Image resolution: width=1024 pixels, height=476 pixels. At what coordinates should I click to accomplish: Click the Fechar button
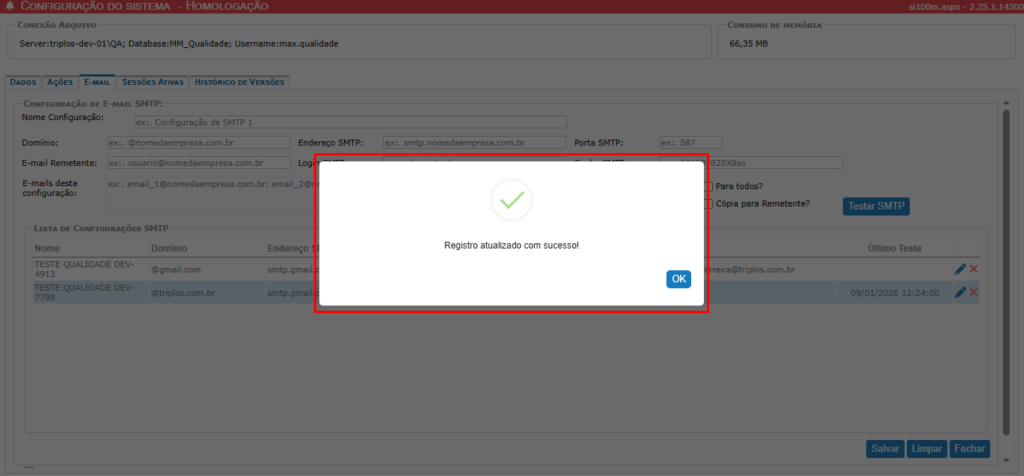pyautogui.click(x=969, y=449)
